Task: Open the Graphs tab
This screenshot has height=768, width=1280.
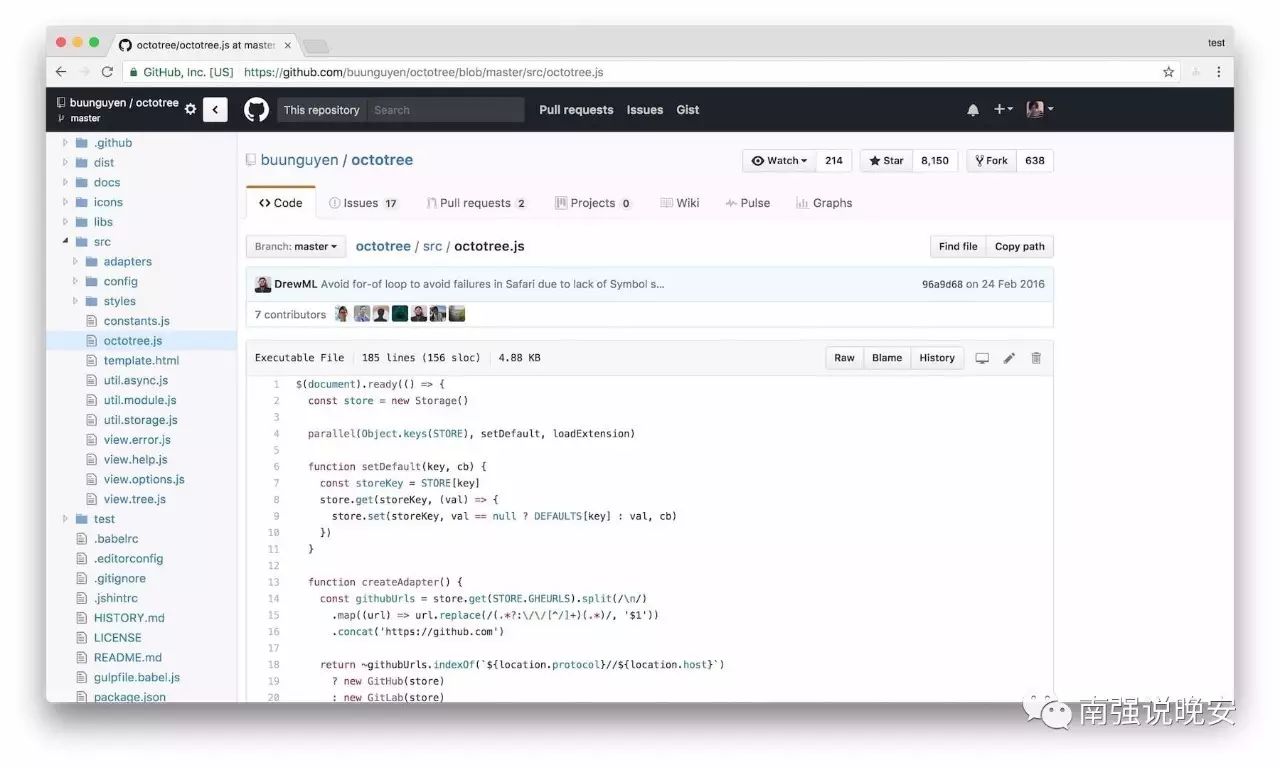Action: coord(824,203)
